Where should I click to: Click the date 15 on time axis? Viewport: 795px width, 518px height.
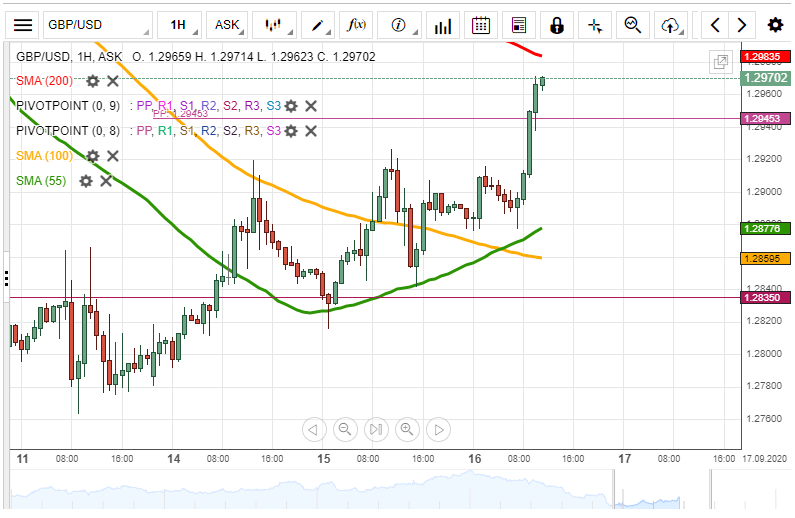323,459
